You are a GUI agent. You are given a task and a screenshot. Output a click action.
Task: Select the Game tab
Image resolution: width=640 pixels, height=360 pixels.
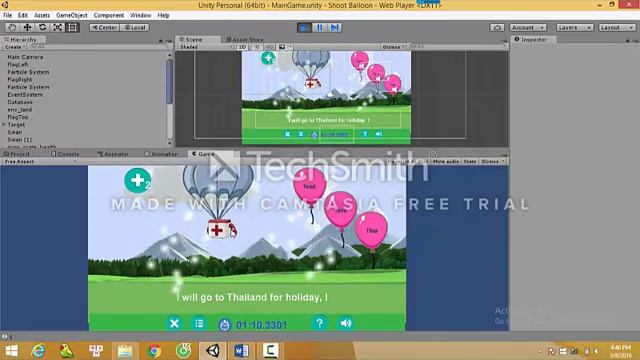pyautogui.click(x=203, y=154)
